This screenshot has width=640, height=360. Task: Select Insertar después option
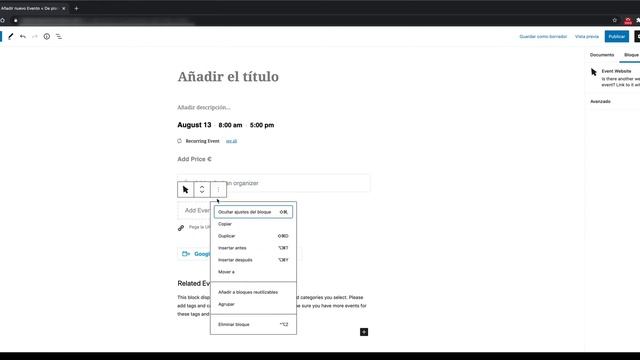coord(253,260)
